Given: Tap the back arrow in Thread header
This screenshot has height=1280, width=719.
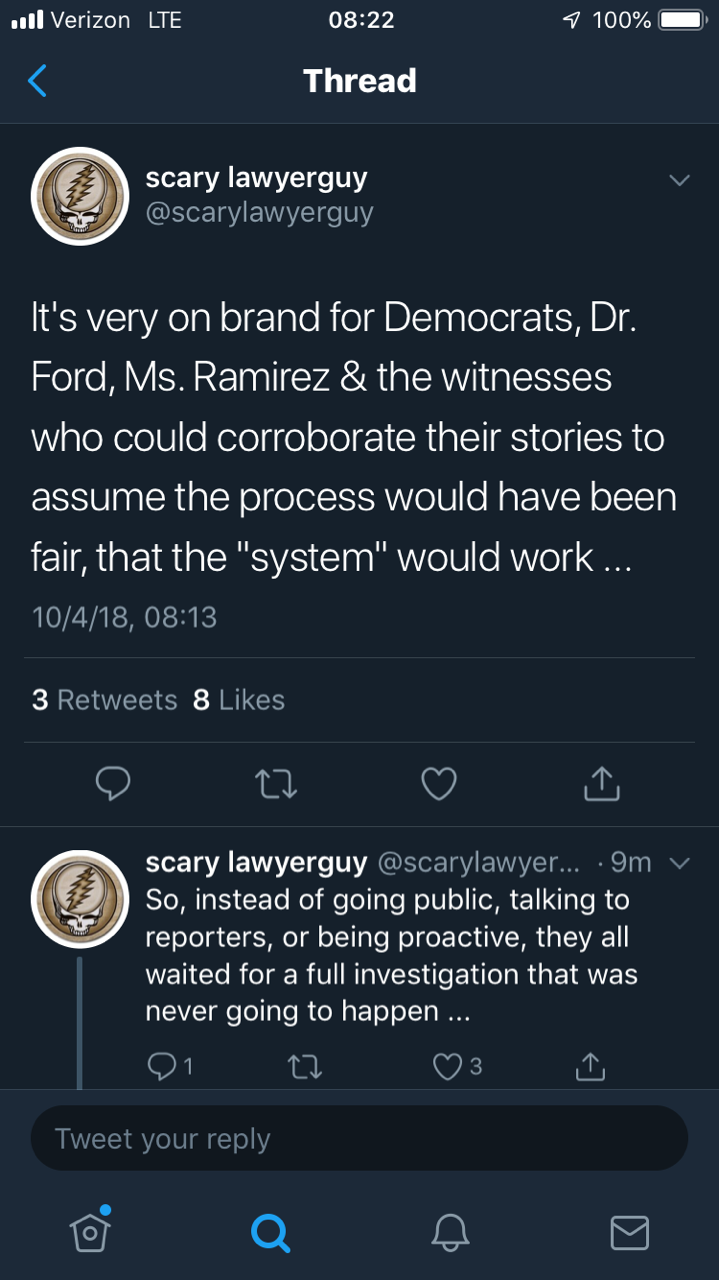Looking at the screenshot, I should (x=37, y=80).
